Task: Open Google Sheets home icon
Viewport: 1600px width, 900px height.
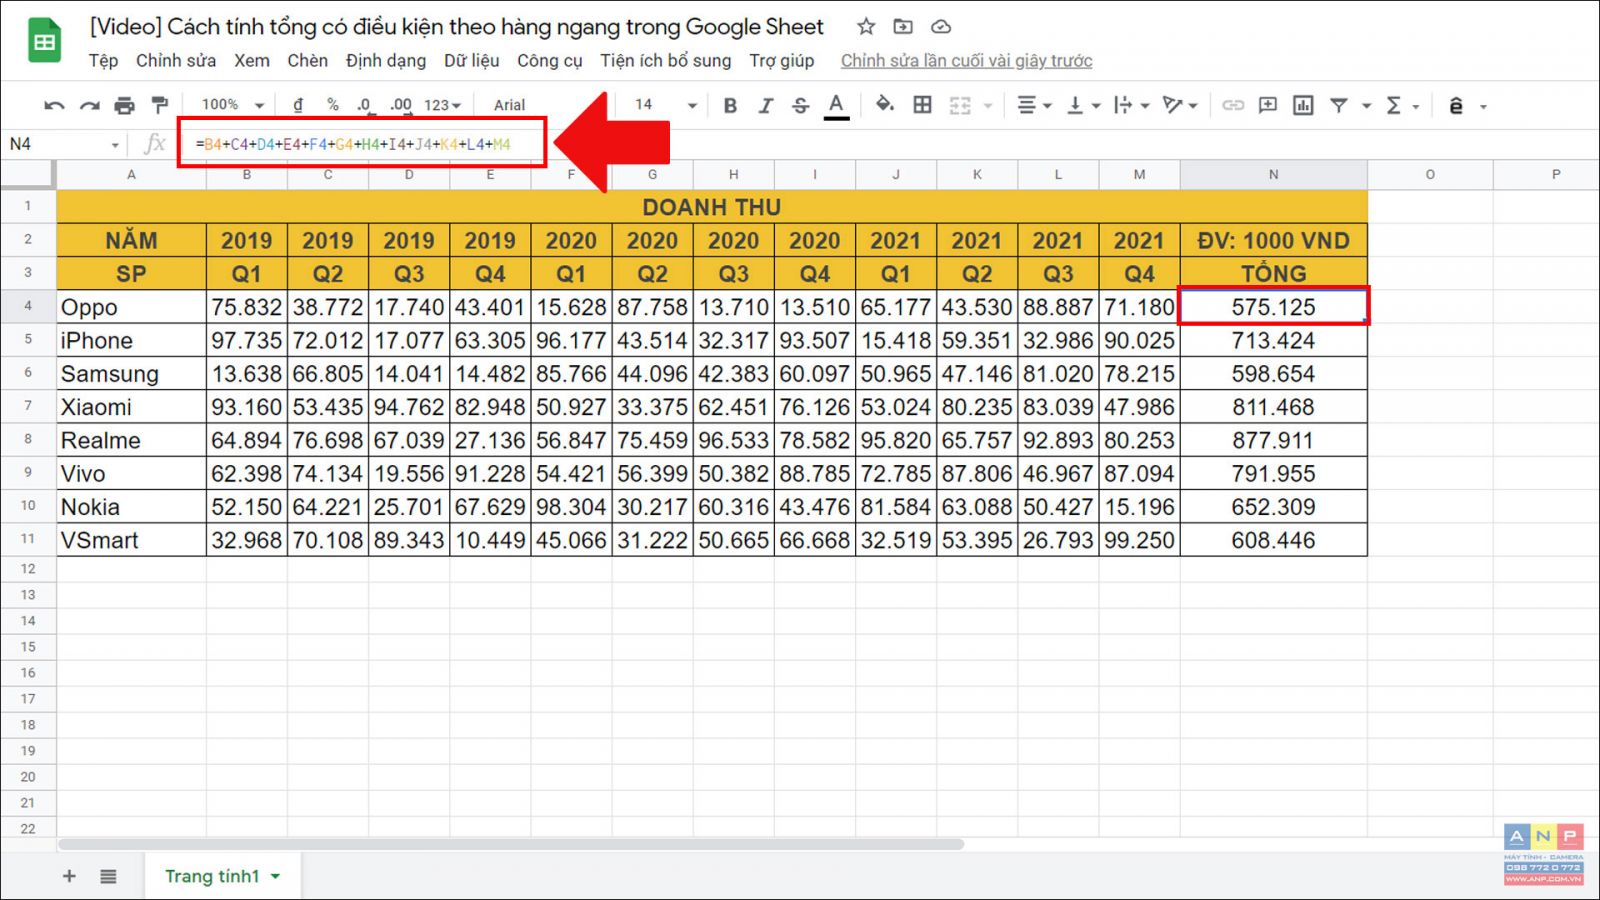Action: 45,41
